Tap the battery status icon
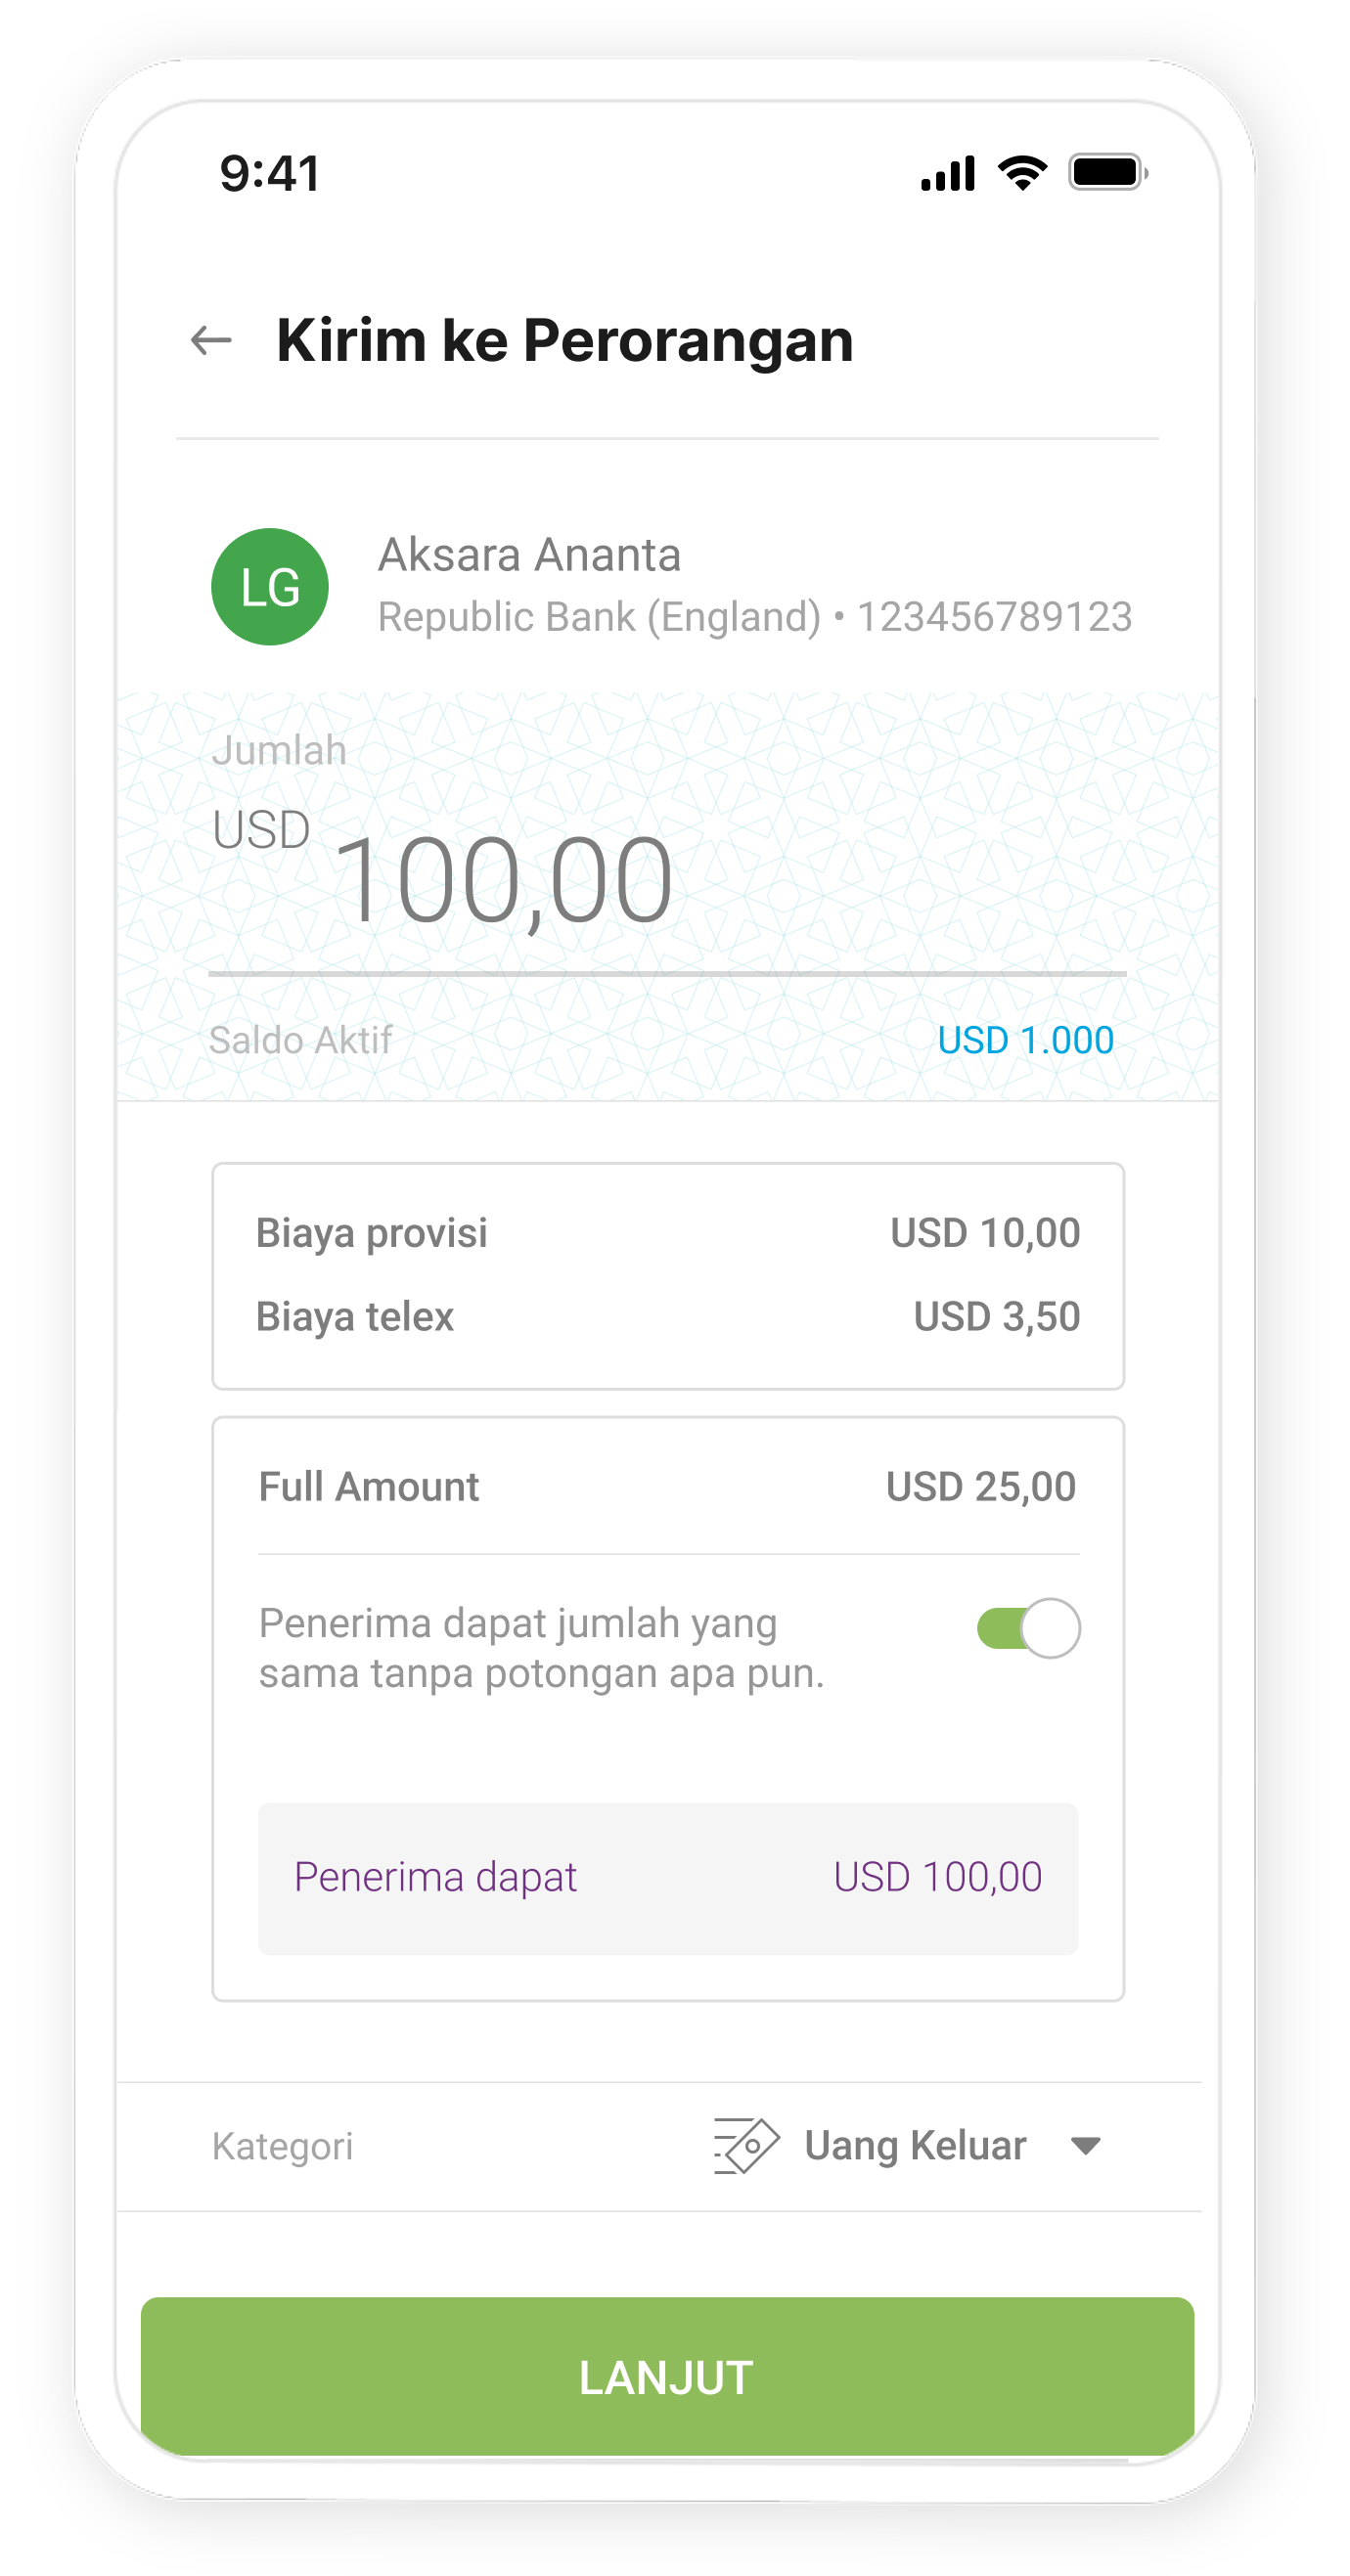The image size is (1350, 2576). [x=1107, y=173]
